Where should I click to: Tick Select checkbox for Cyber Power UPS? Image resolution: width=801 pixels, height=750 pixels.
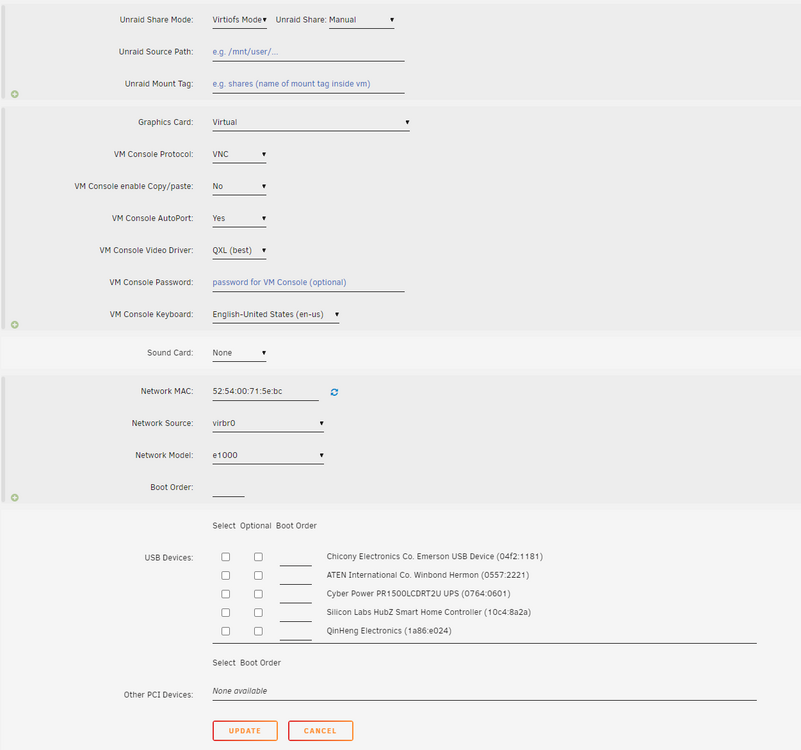[x=226, y=594]
